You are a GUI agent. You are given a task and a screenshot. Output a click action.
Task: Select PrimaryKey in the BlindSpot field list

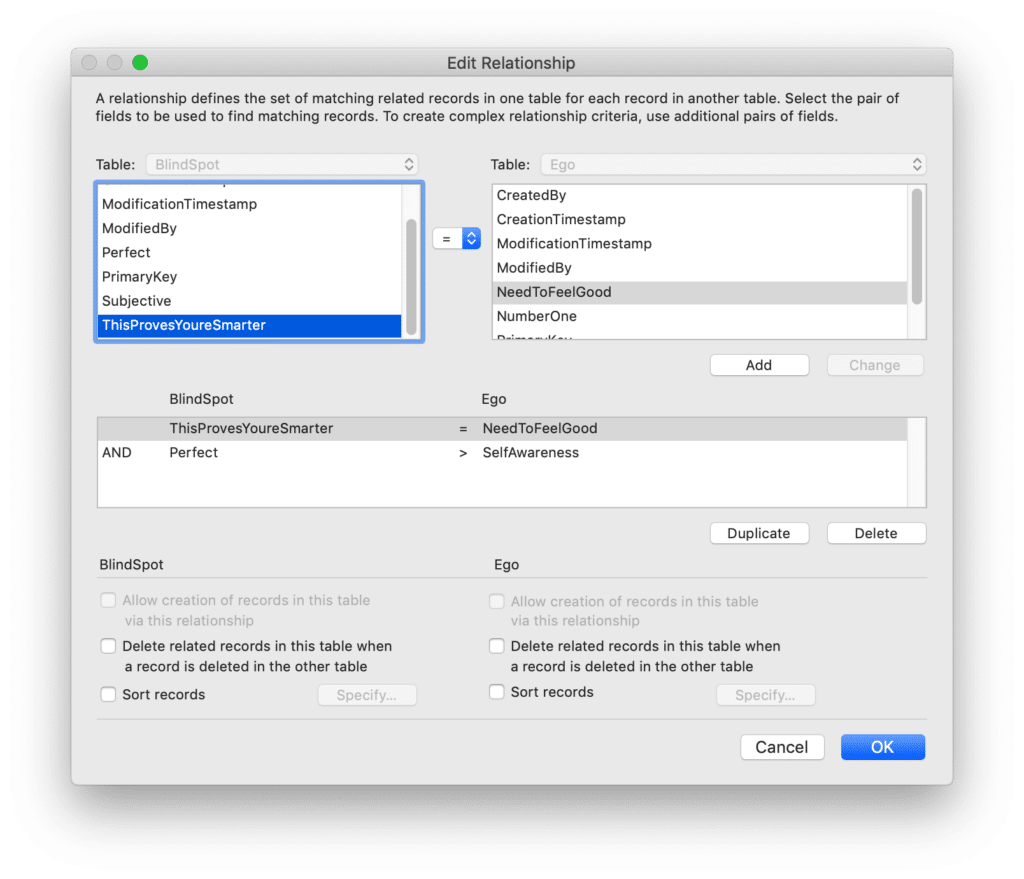point(249,276)
